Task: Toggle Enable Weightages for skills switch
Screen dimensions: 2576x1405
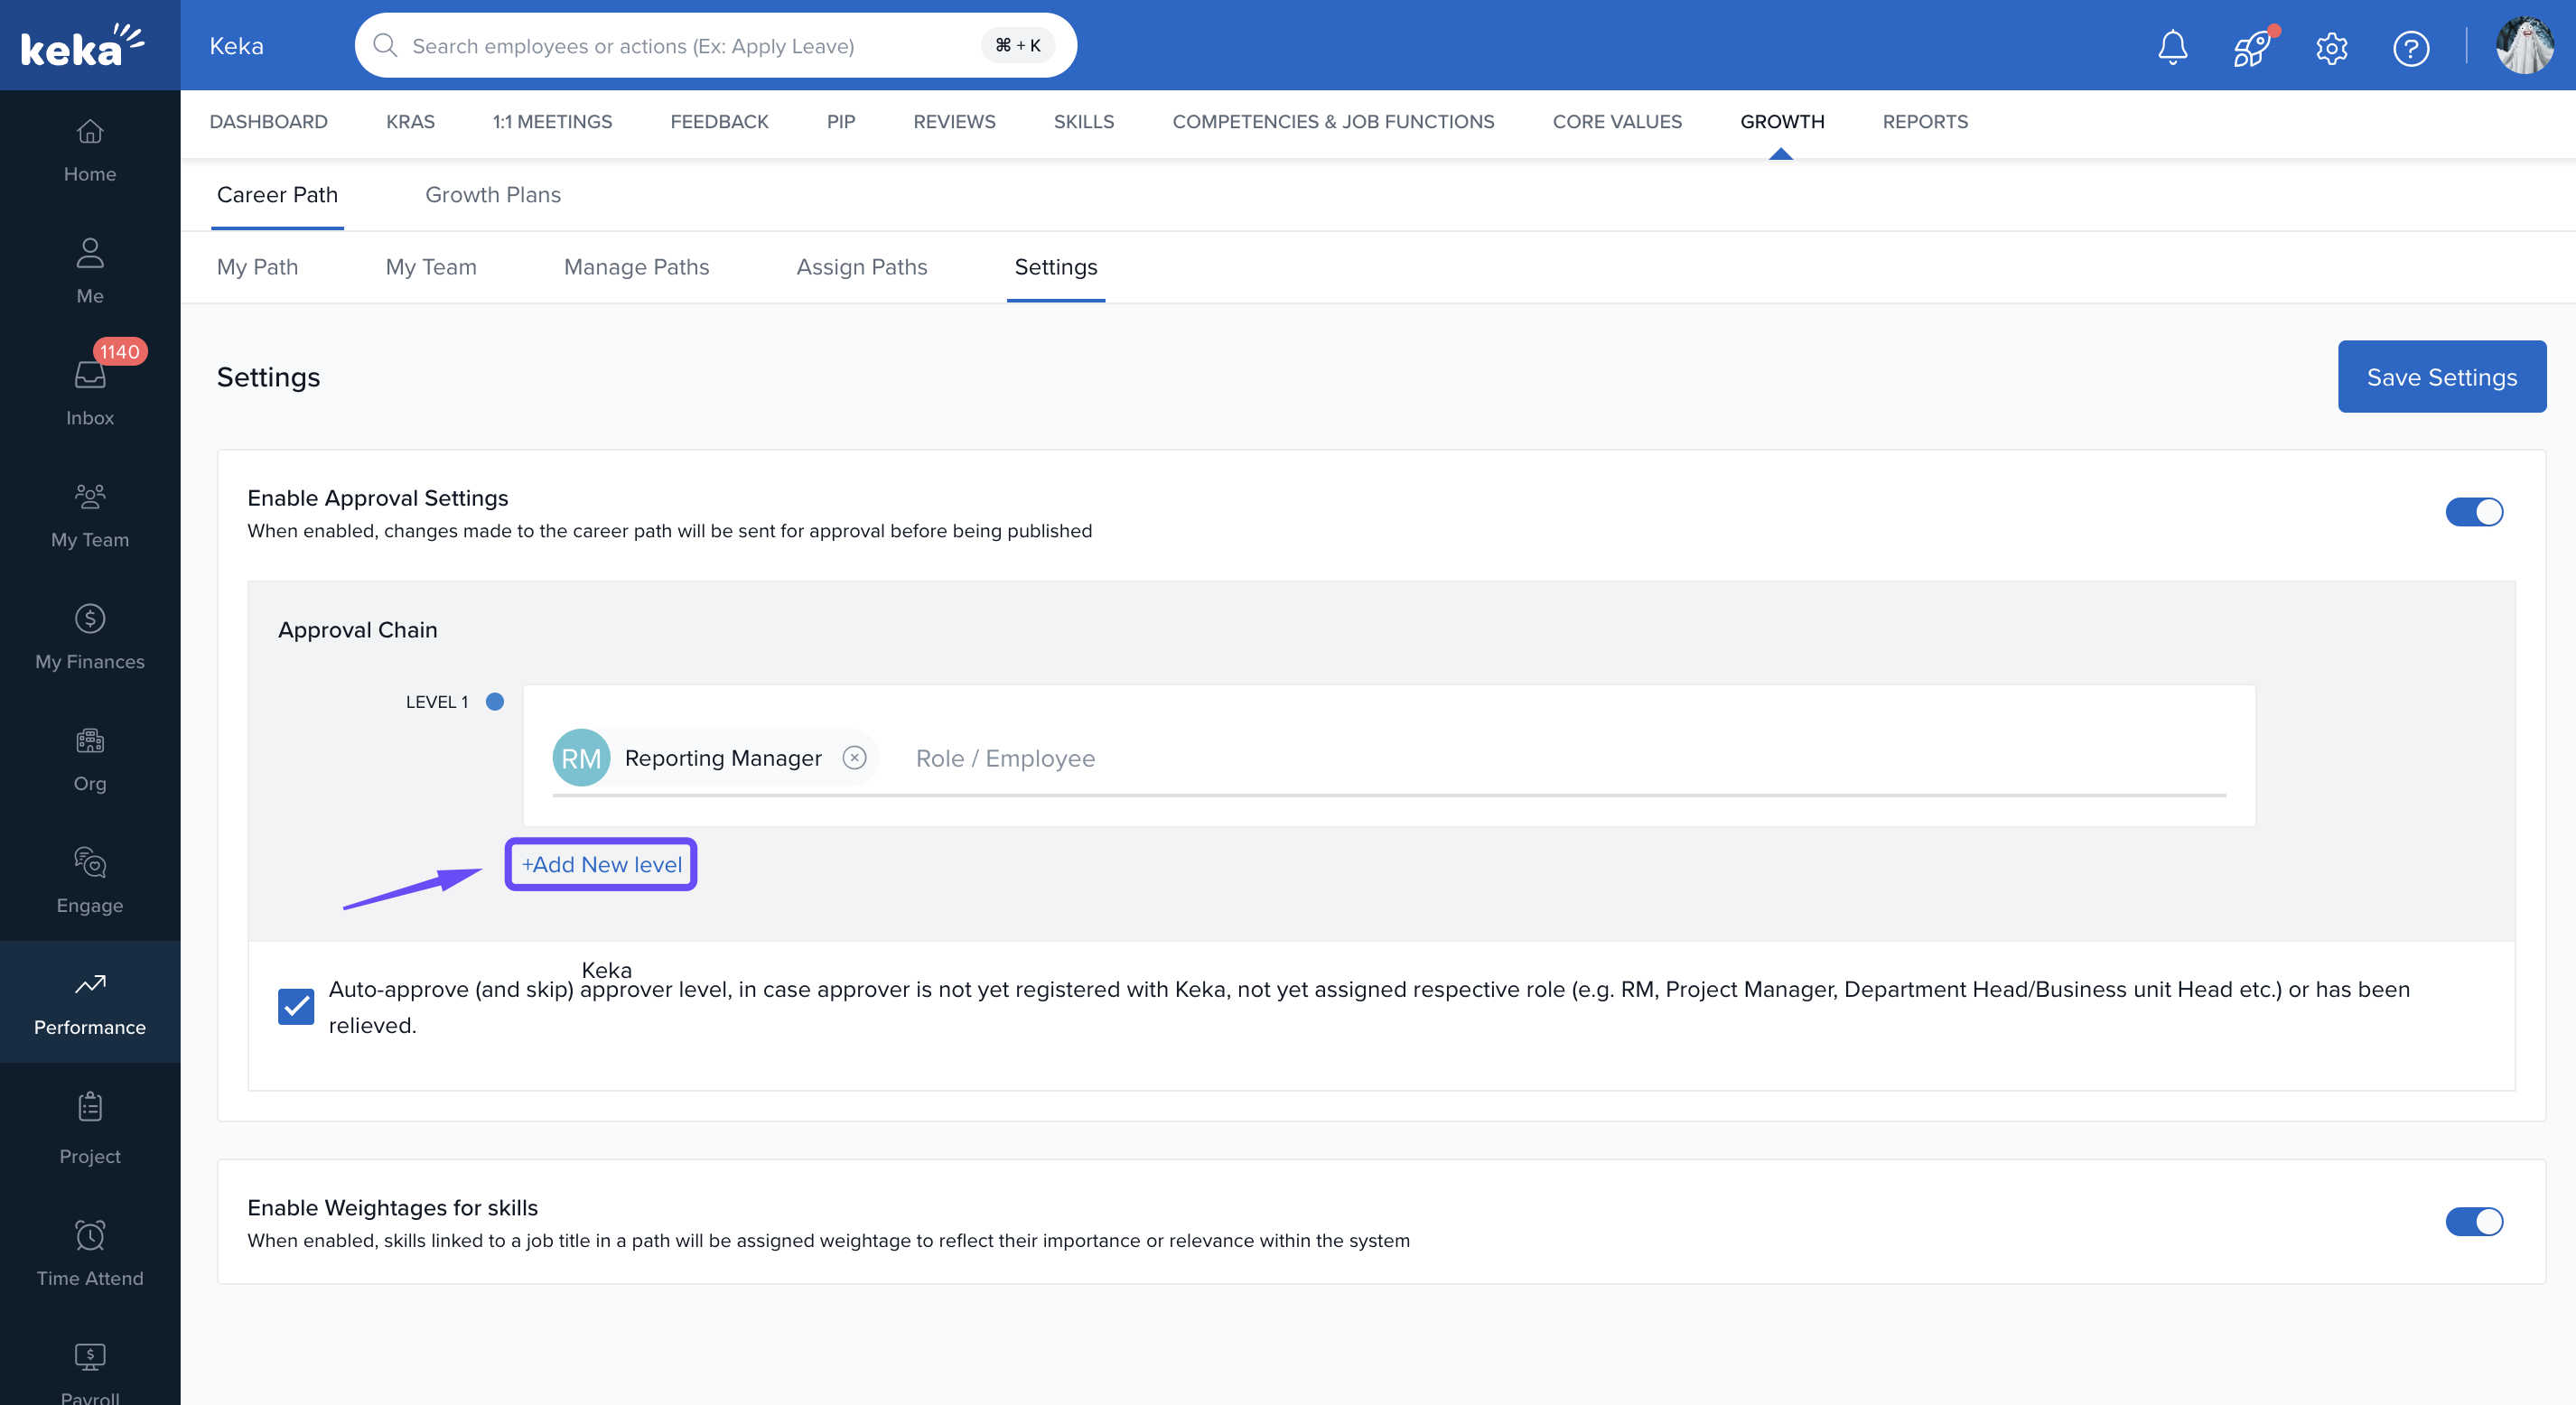Action: coord(2473,1221)
